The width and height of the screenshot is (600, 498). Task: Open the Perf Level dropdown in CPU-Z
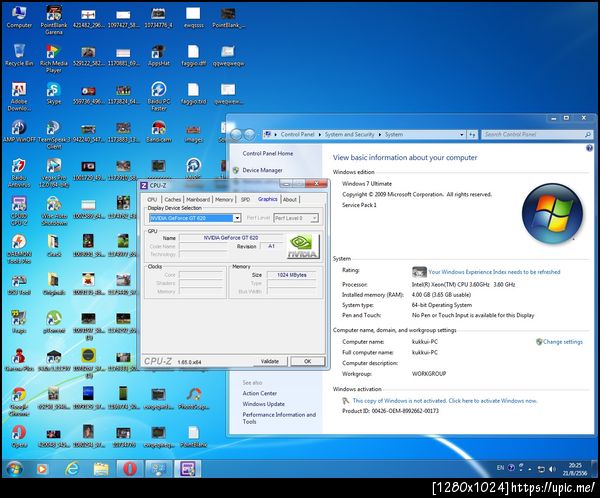click(x=314, y=218)
